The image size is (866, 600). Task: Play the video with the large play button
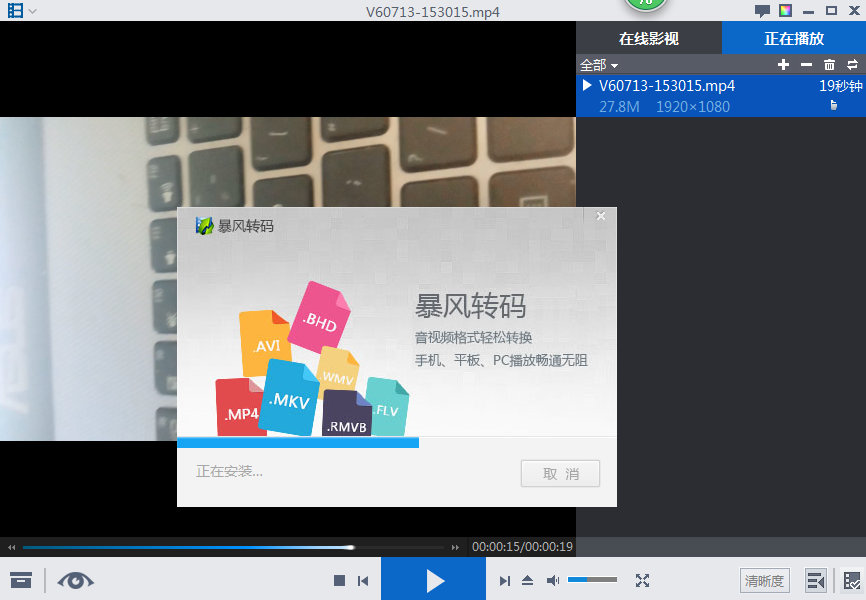click(x=434, y=579)
